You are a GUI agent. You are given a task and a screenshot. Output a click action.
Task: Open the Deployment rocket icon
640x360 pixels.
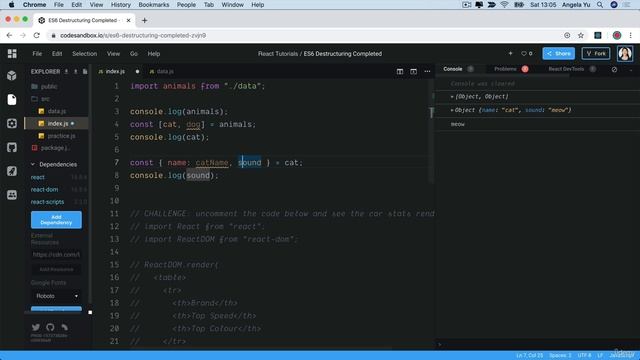tap(12, 171)
